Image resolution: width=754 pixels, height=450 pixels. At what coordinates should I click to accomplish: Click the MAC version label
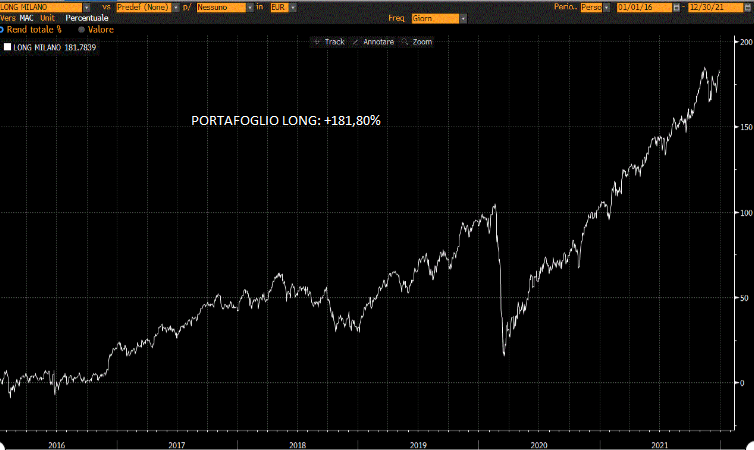(x=27, y=19)
